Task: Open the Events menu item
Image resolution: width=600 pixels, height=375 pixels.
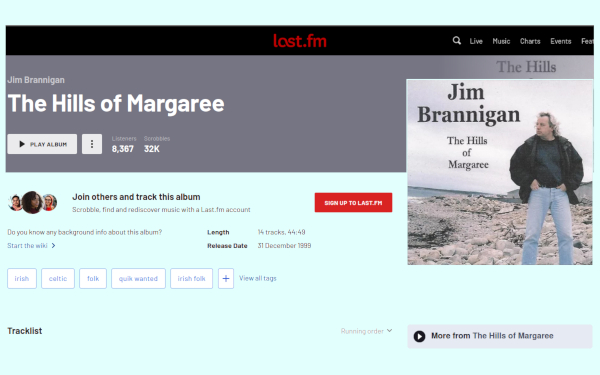Action: click(x=561, y=41)
